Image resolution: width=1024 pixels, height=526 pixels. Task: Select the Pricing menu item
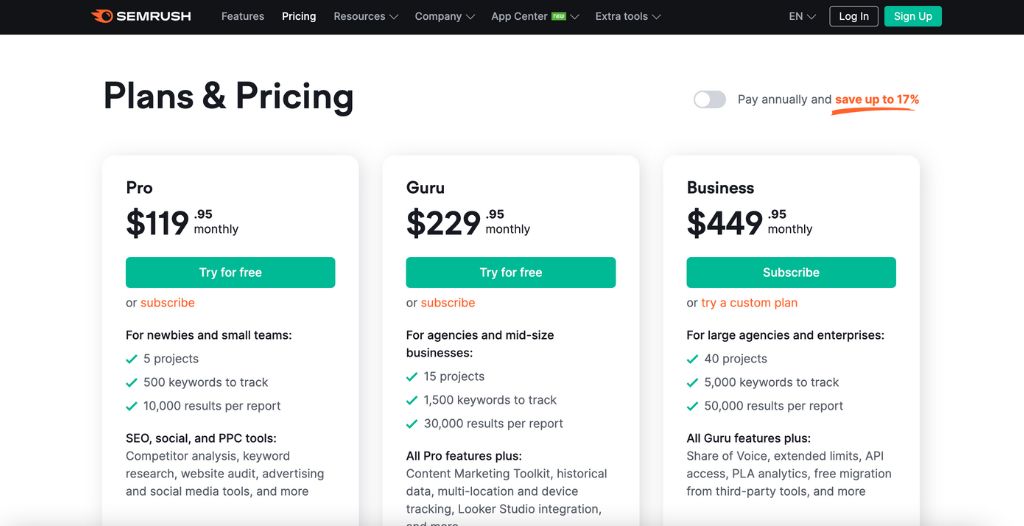pos(299,17)
